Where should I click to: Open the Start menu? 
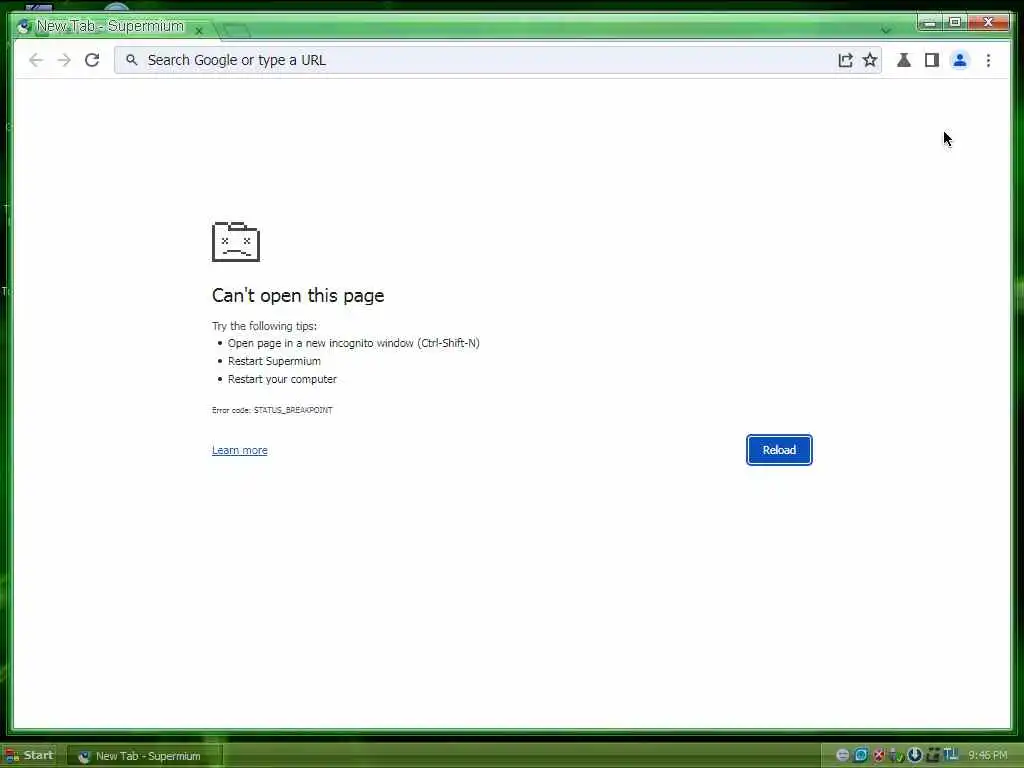(29, 756)
